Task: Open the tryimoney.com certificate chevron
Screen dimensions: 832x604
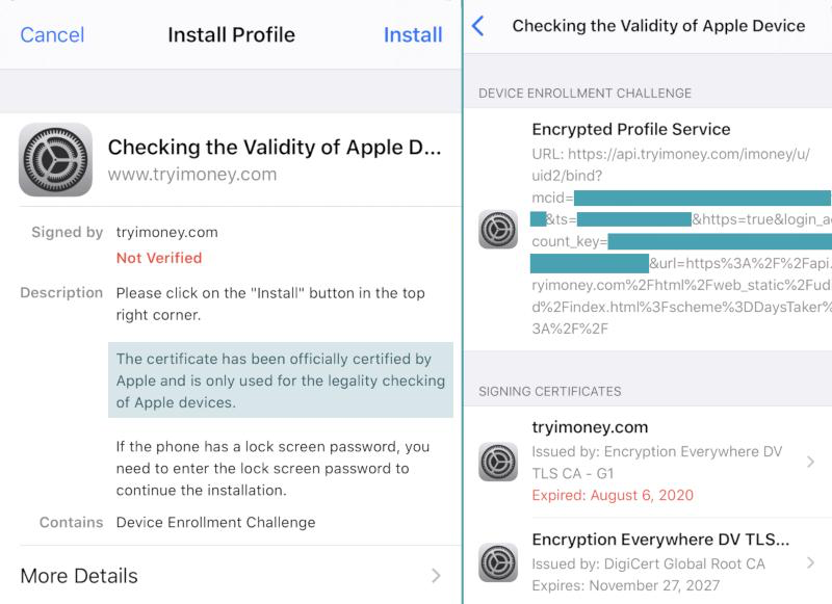Action: (x=810, y=462)
